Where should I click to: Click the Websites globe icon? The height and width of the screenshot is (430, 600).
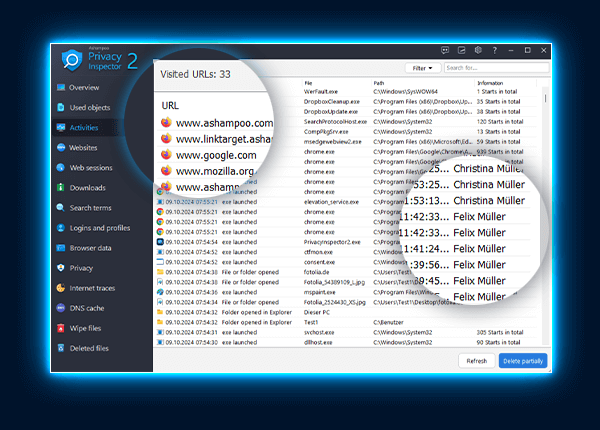point(62,148)
